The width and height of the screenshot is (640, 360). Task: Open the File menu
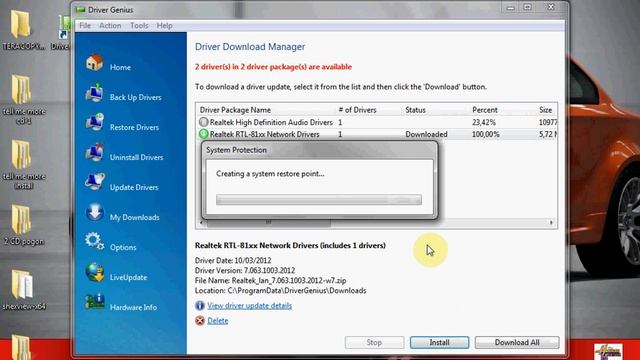pyautogui.click(x=85, y=26)
